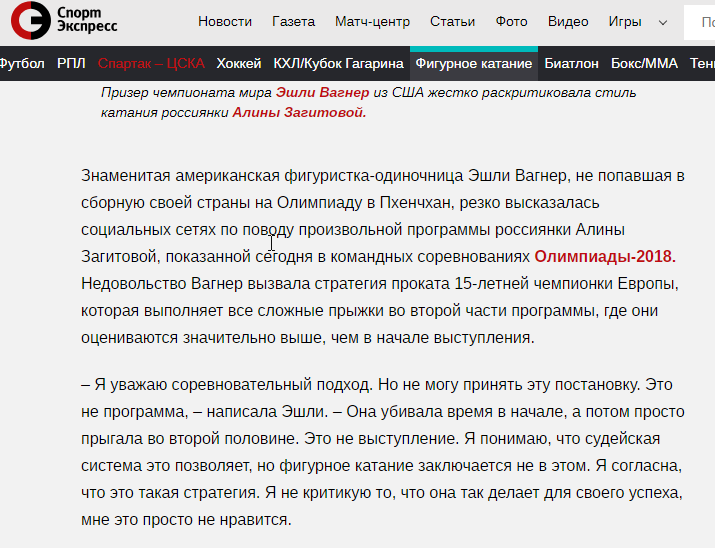Open the Новости menu item
Viewport: 715px width, 548px height.
(225, 21)
